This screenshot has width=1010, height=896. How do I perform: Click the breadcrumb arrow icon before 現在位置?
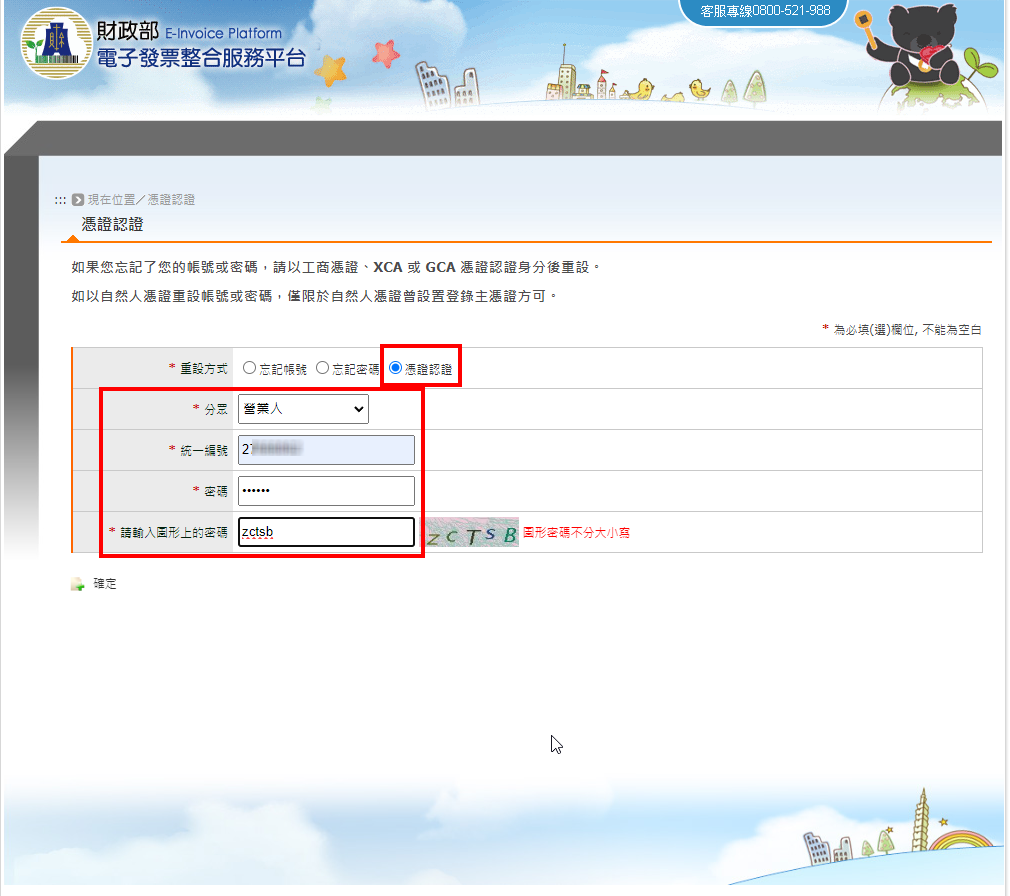point(78,200)
